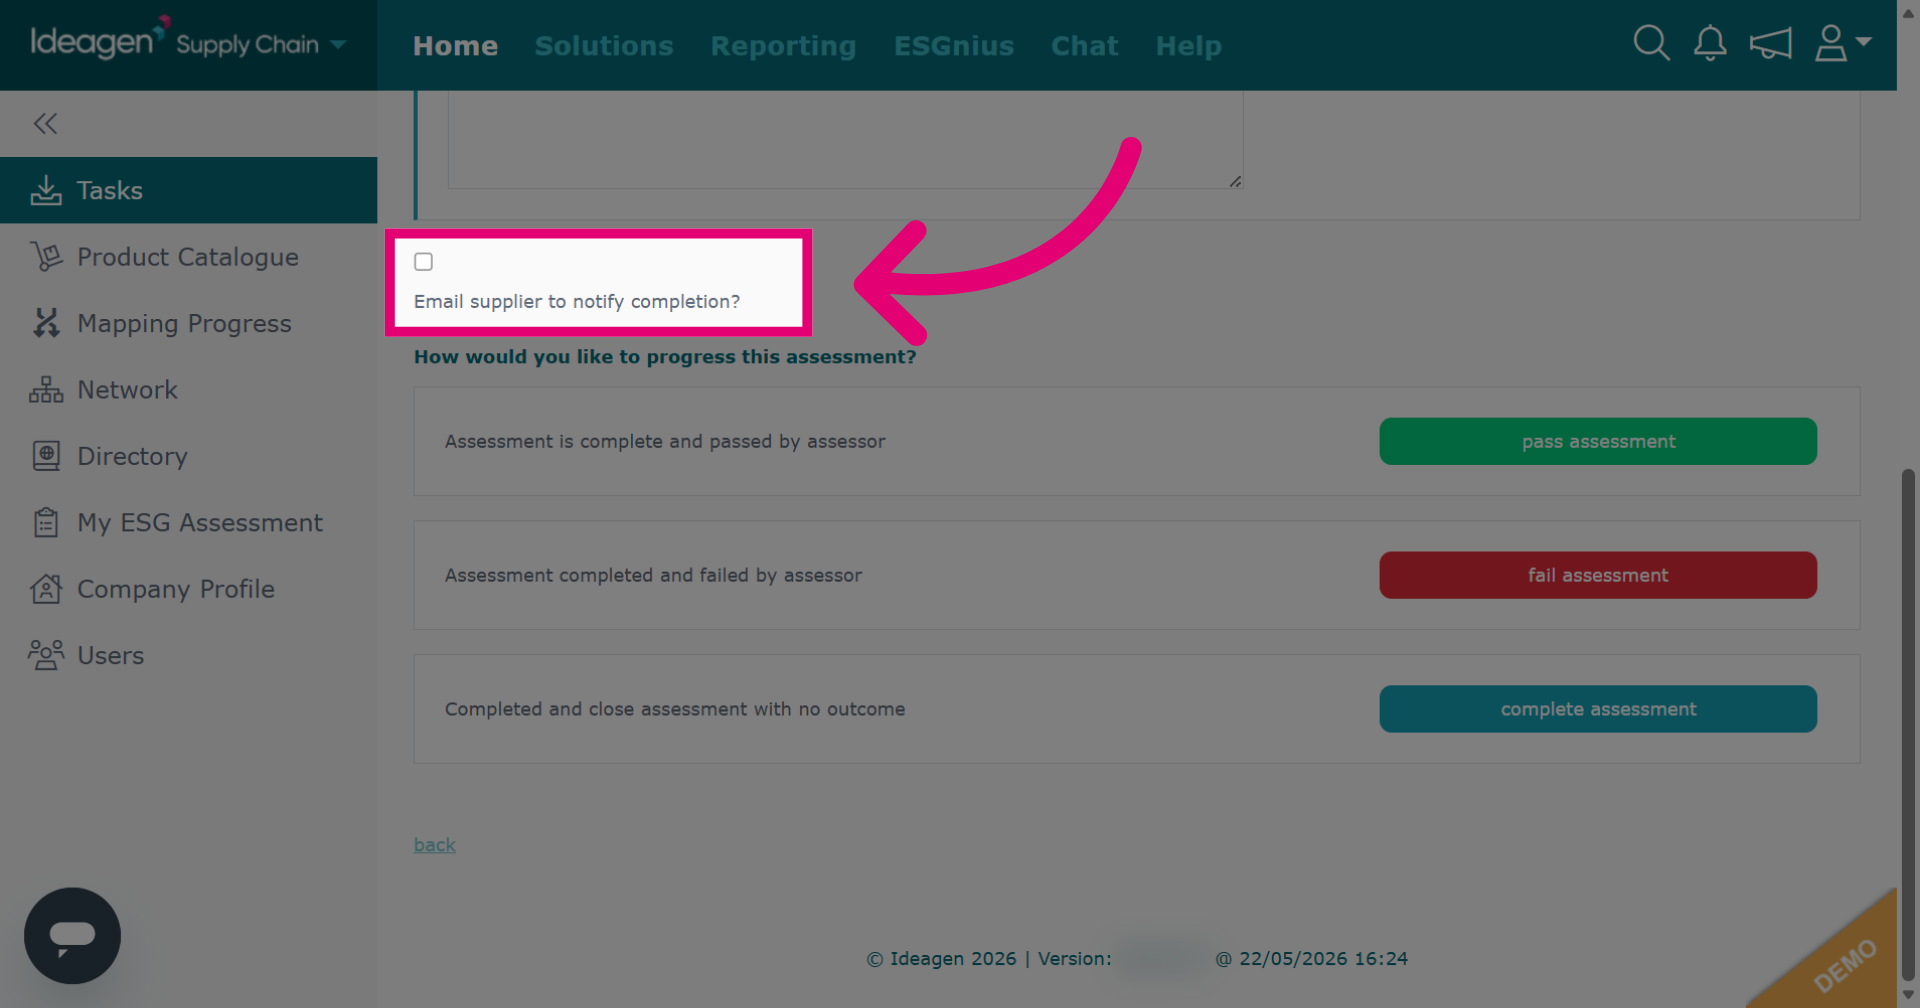Click the Product Catalogue trolley icon
The width and height of the screenshot is (1920, 1008).
point(46,257)
